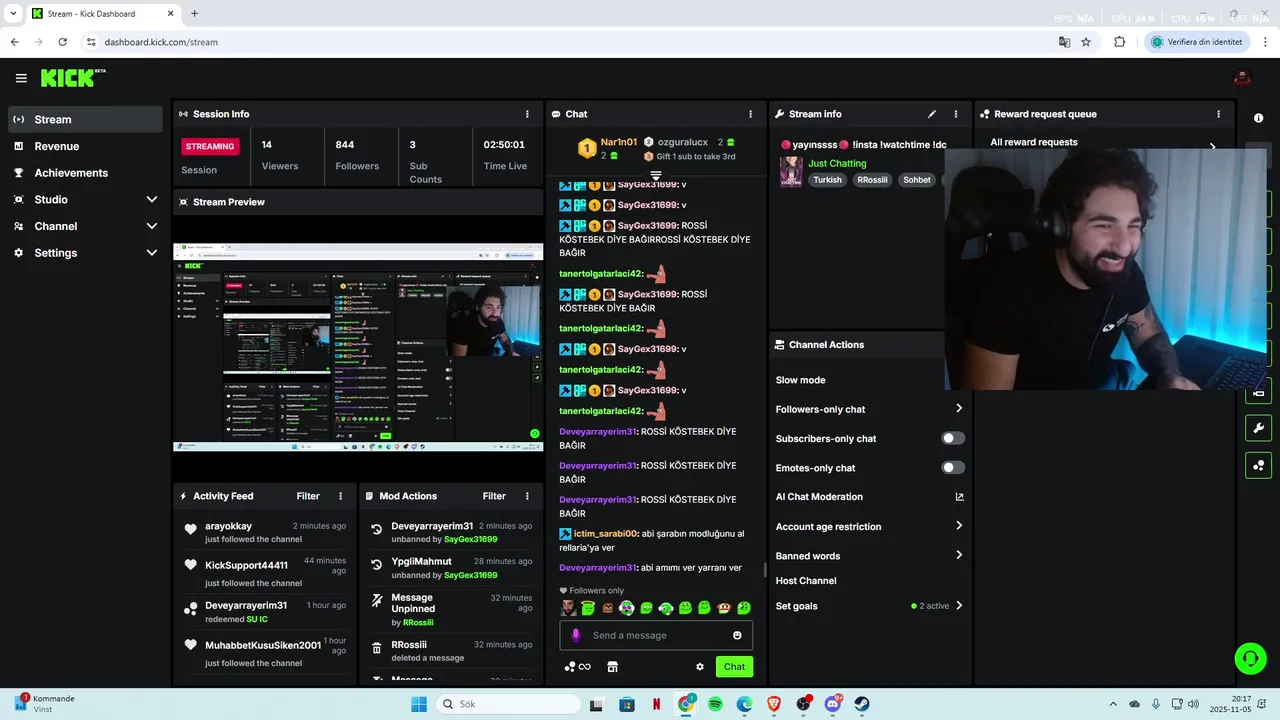Launch Brave browser from the taskbar
The width and height of the screenshot is (1280, 720).
point(774,704)
